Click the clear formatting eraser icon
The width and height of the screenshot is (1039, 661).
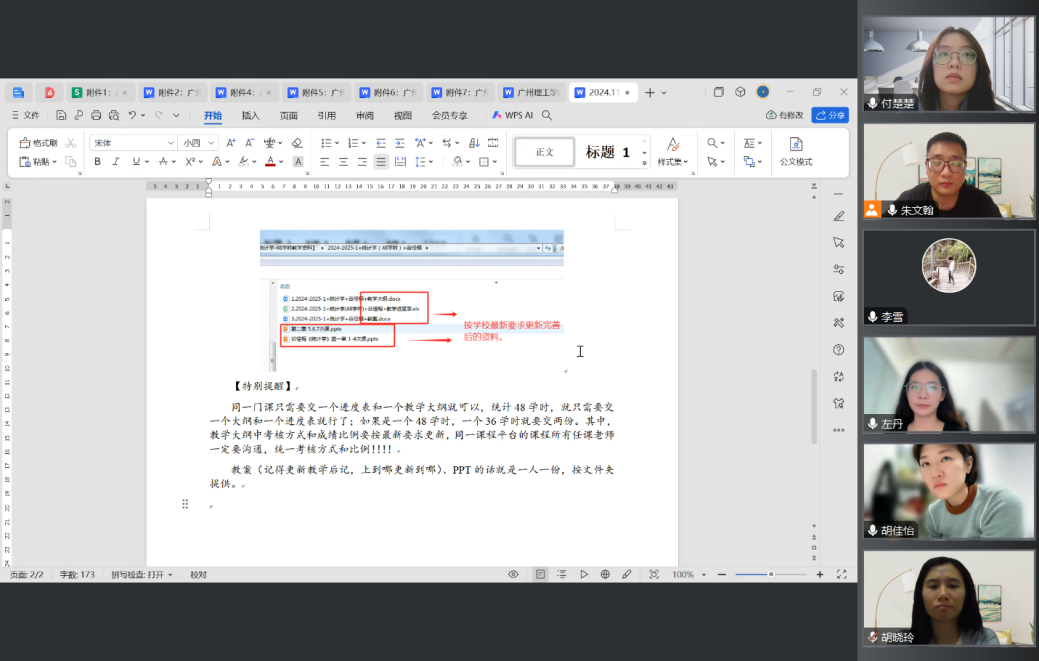point(297,143)
